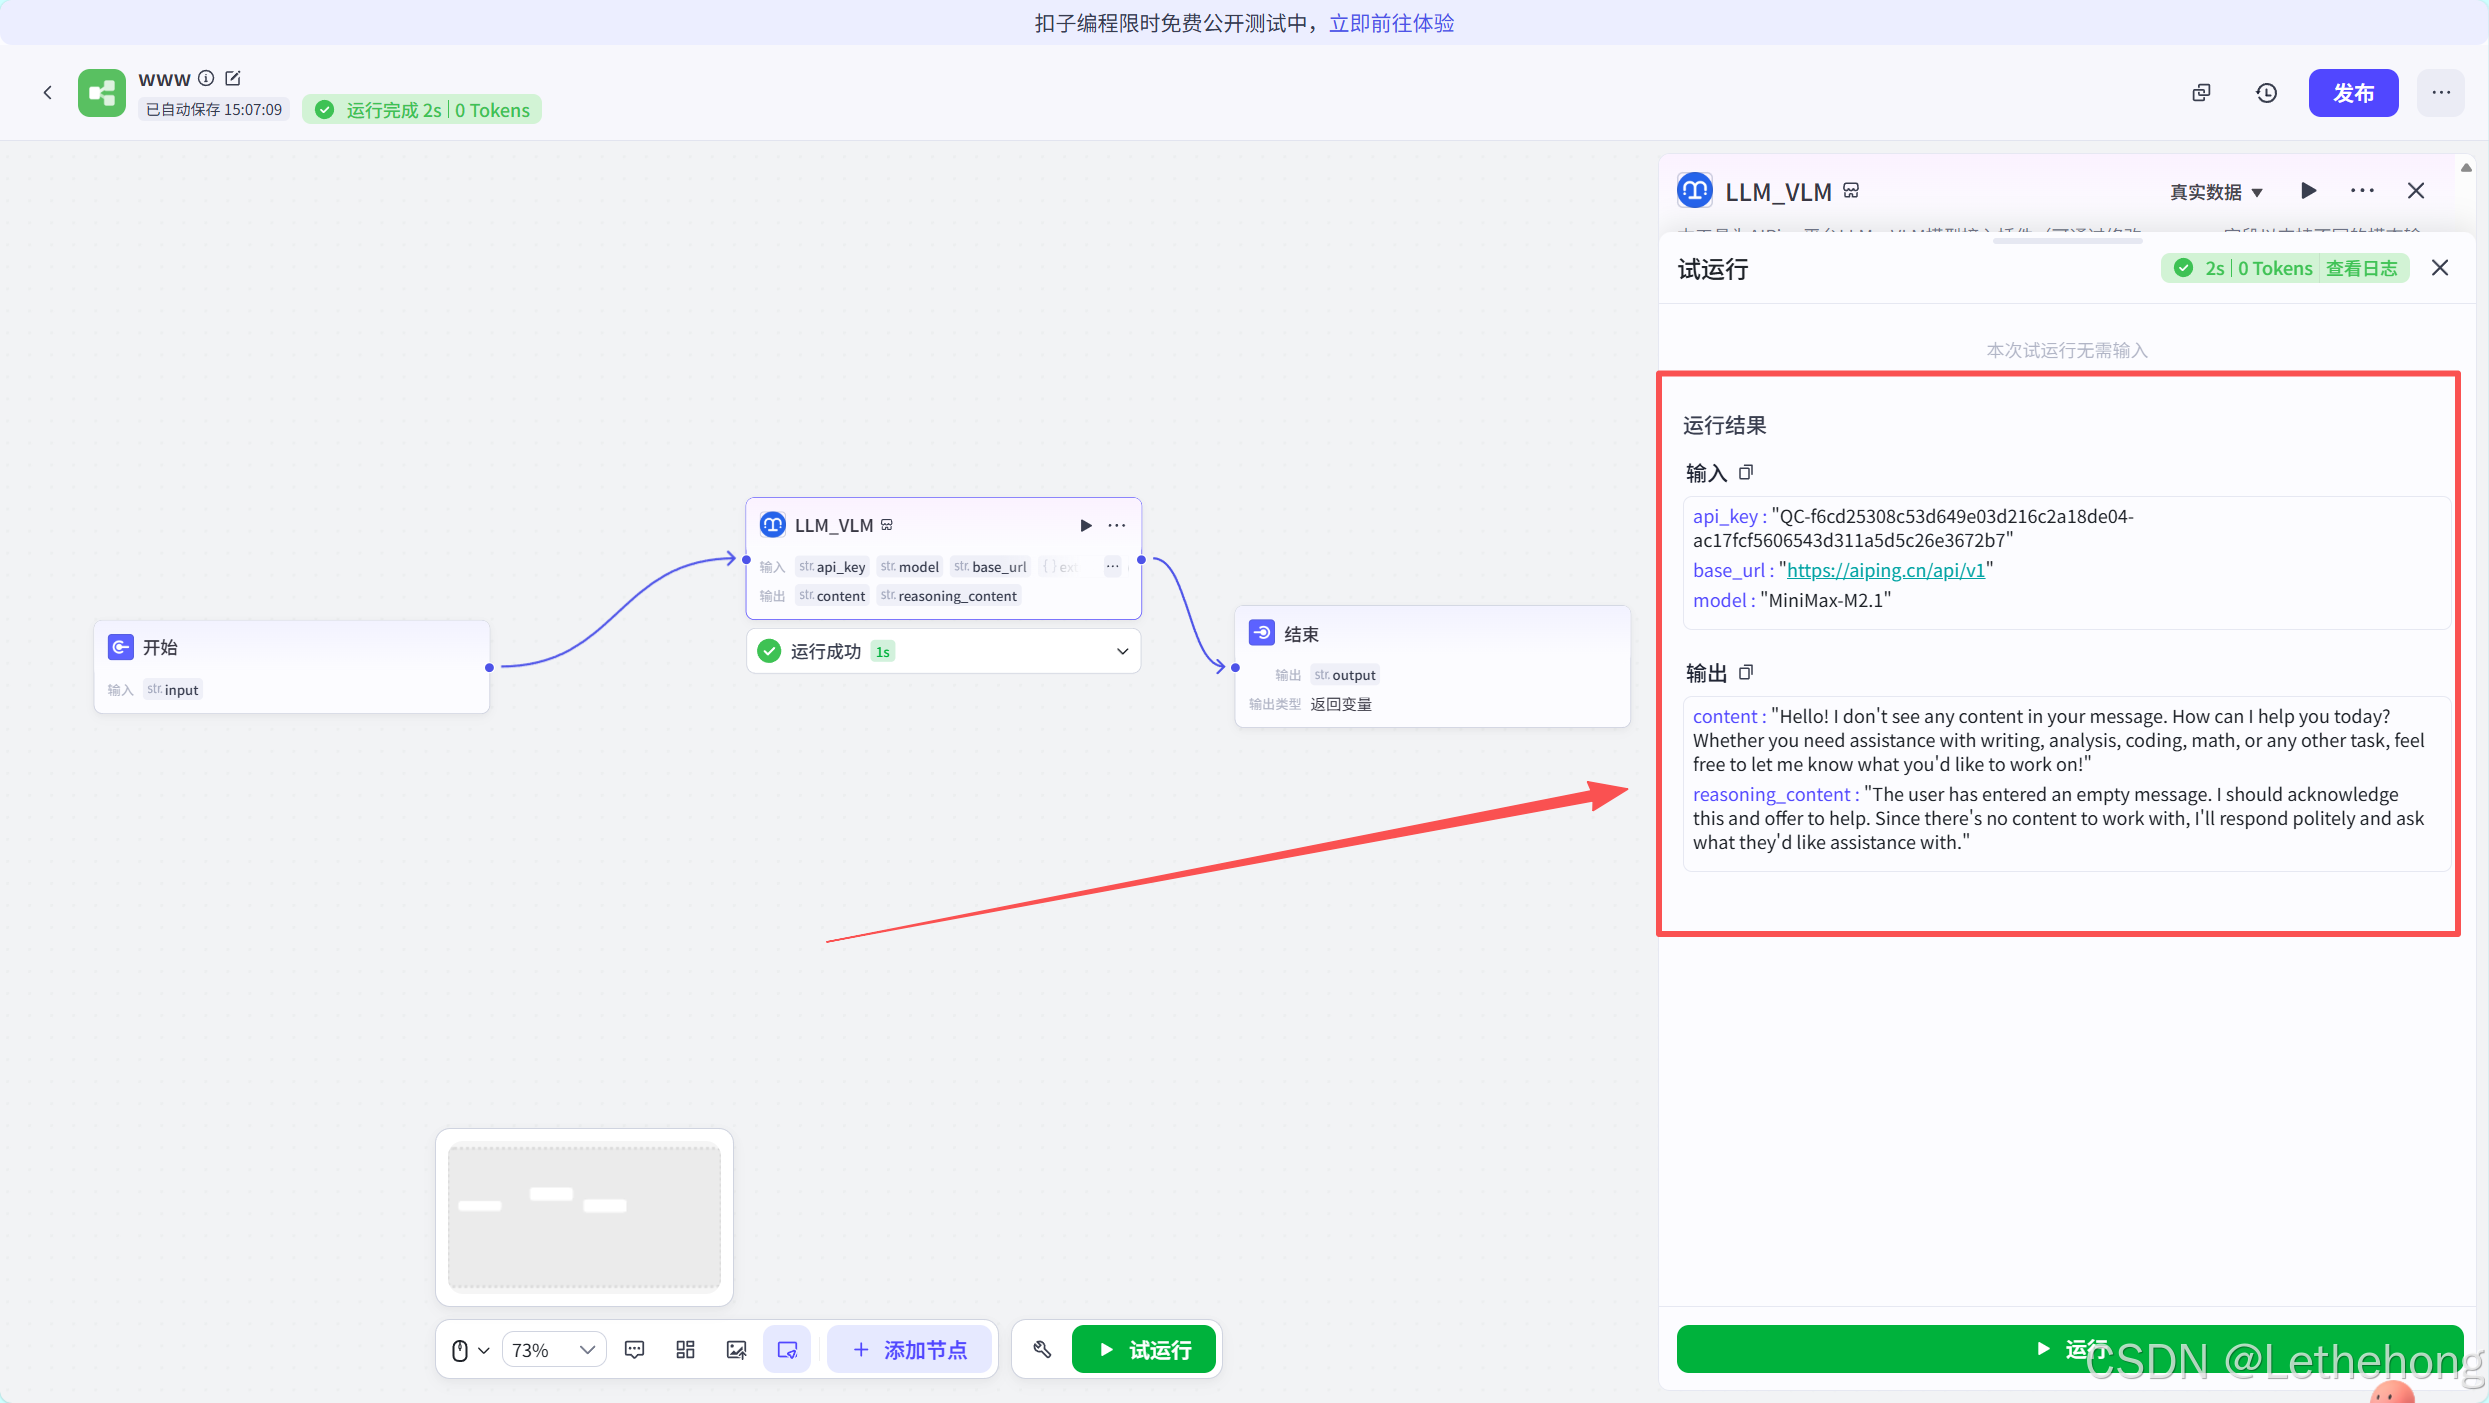Screen dimensions: 2489x1403
Task: Click the add comment icon in bottom toolbar
Action: (634, 1350)
